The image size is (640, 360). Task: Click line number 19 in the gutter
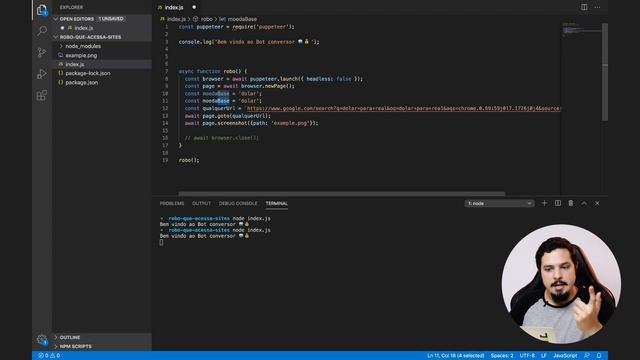[165, 160]
